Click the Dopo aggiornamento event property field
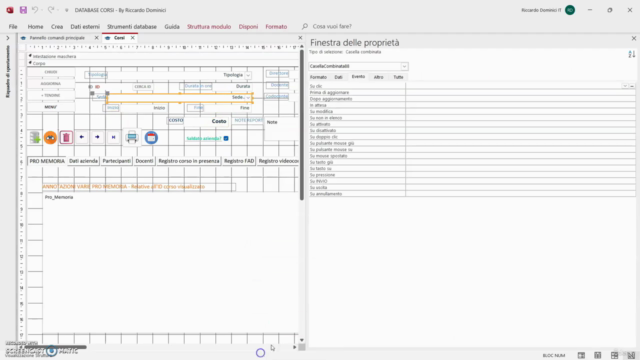The width and height of the screenshot is (640, 360). coord(520,99)
